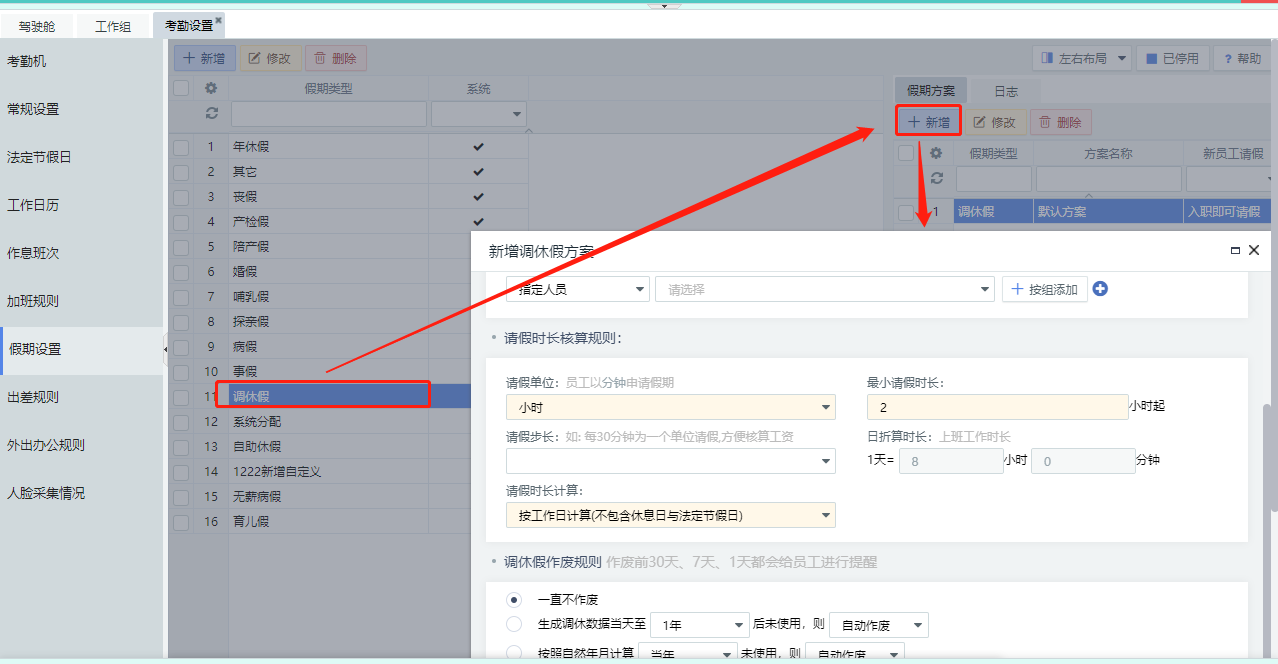Tick the checkbox for row 丧假
The height and width of the screenshot is (664, 1278).
click(x=181, y=196)
